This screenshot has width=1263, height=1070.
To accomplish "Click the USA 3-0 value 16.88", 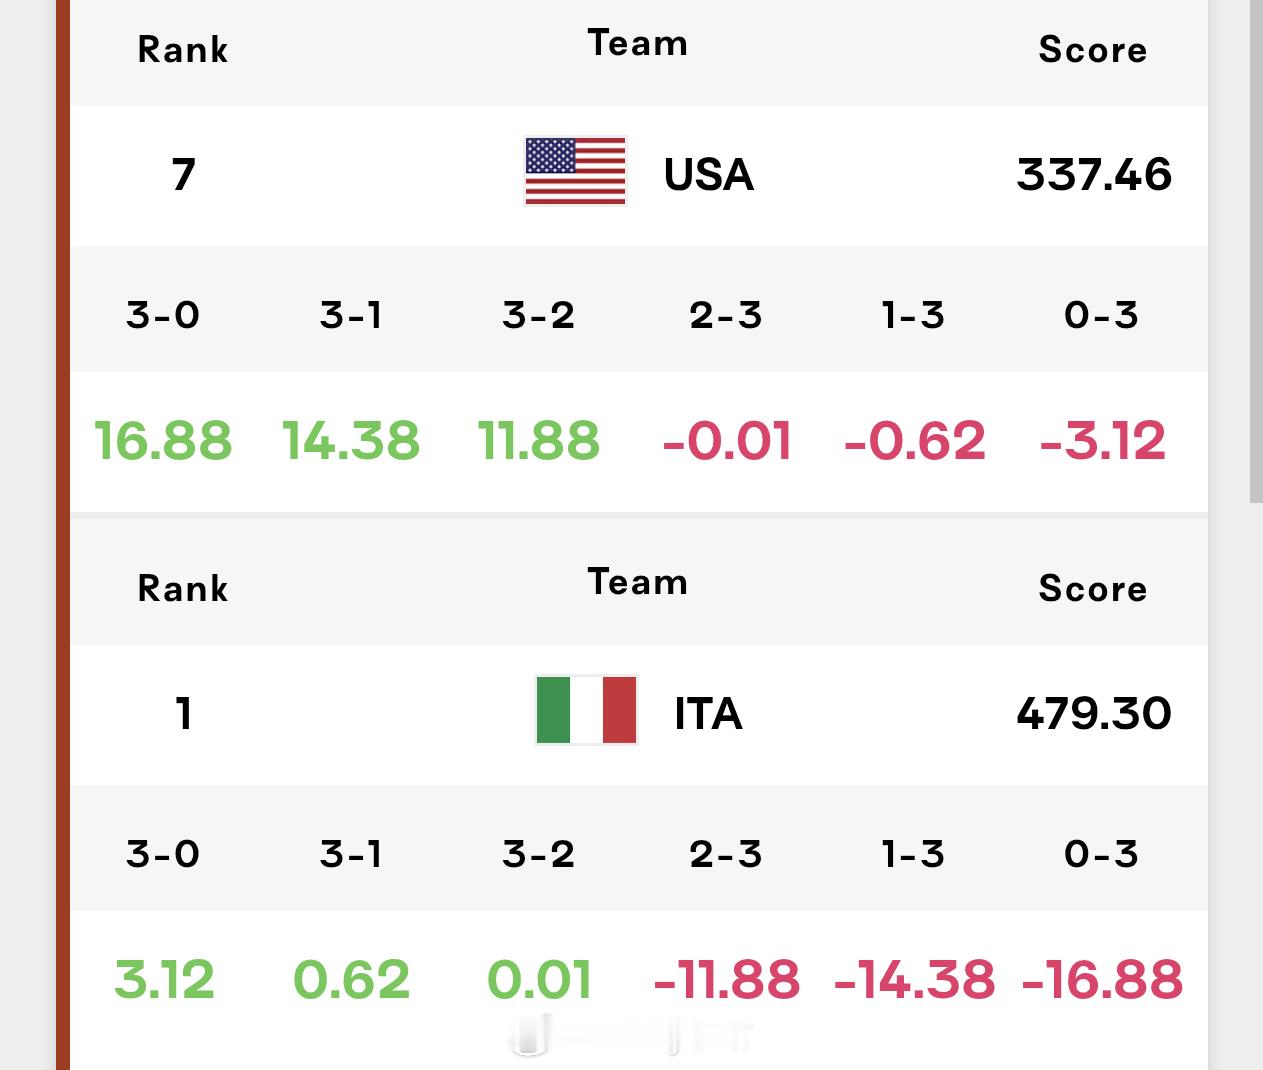I will tap(163, 441).
